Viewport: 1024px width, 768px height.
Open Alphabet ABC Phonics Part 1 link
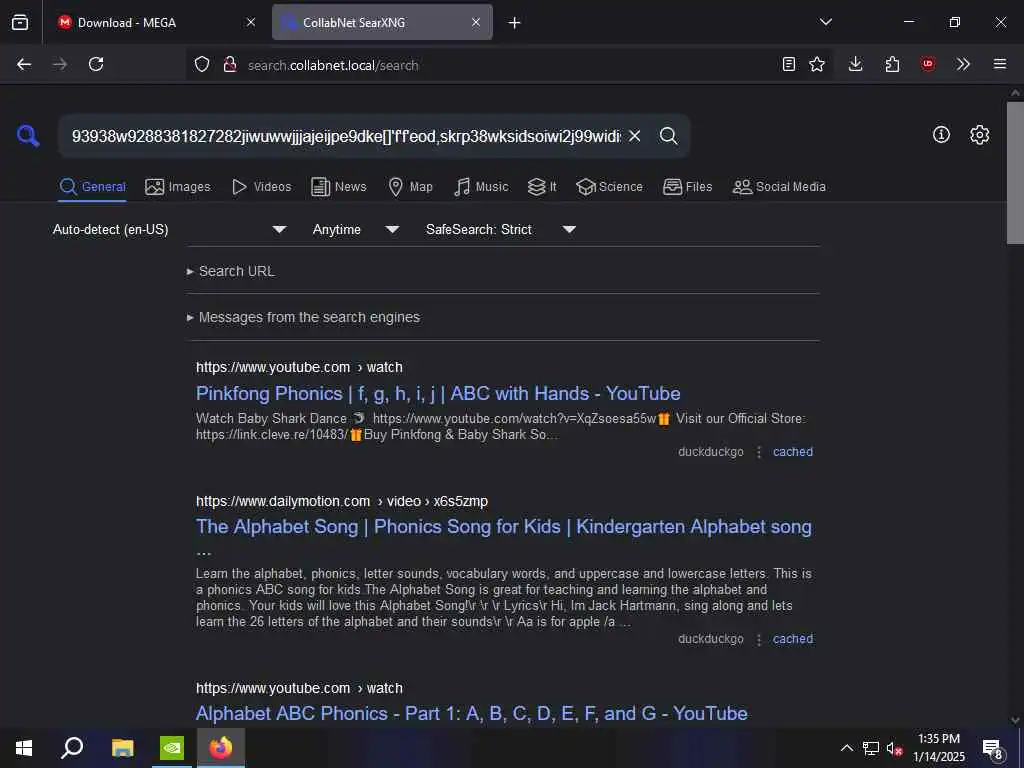(472, 713)
